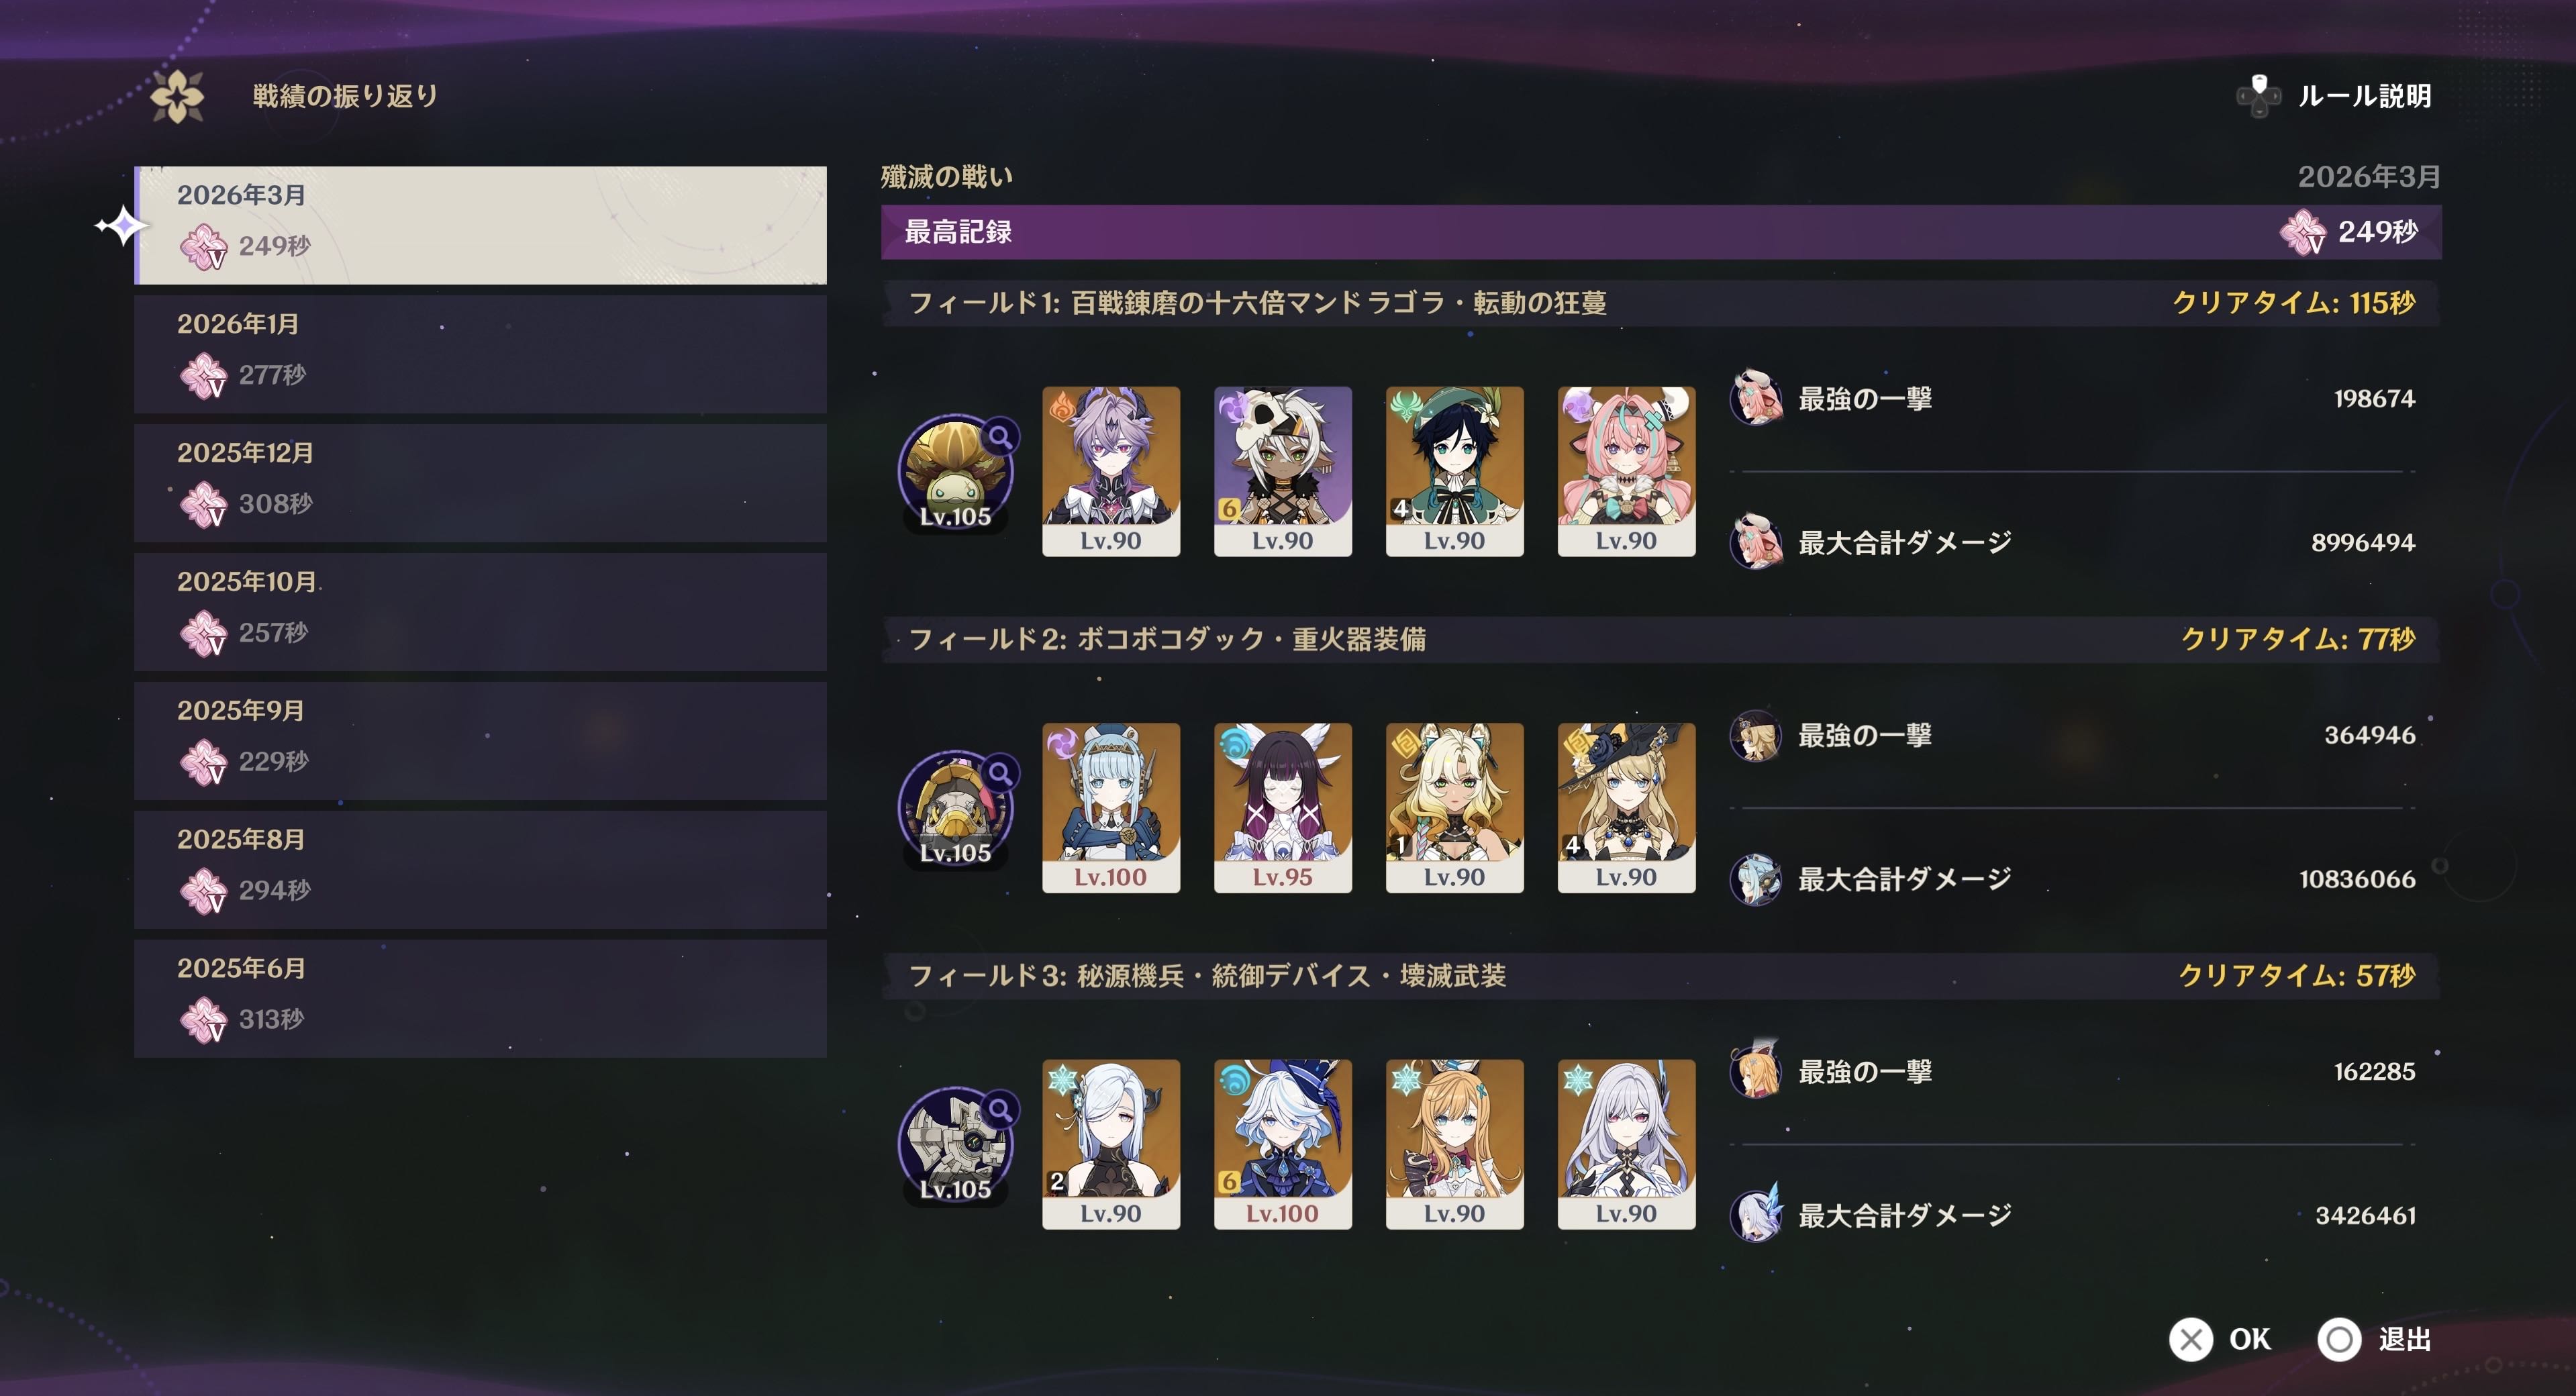Inspect the Field 2 Lv.105 boss icon
Image resolution: width=2576 pixels, height=1396 pixels.
pyautogui.click(x=956, y=808)
